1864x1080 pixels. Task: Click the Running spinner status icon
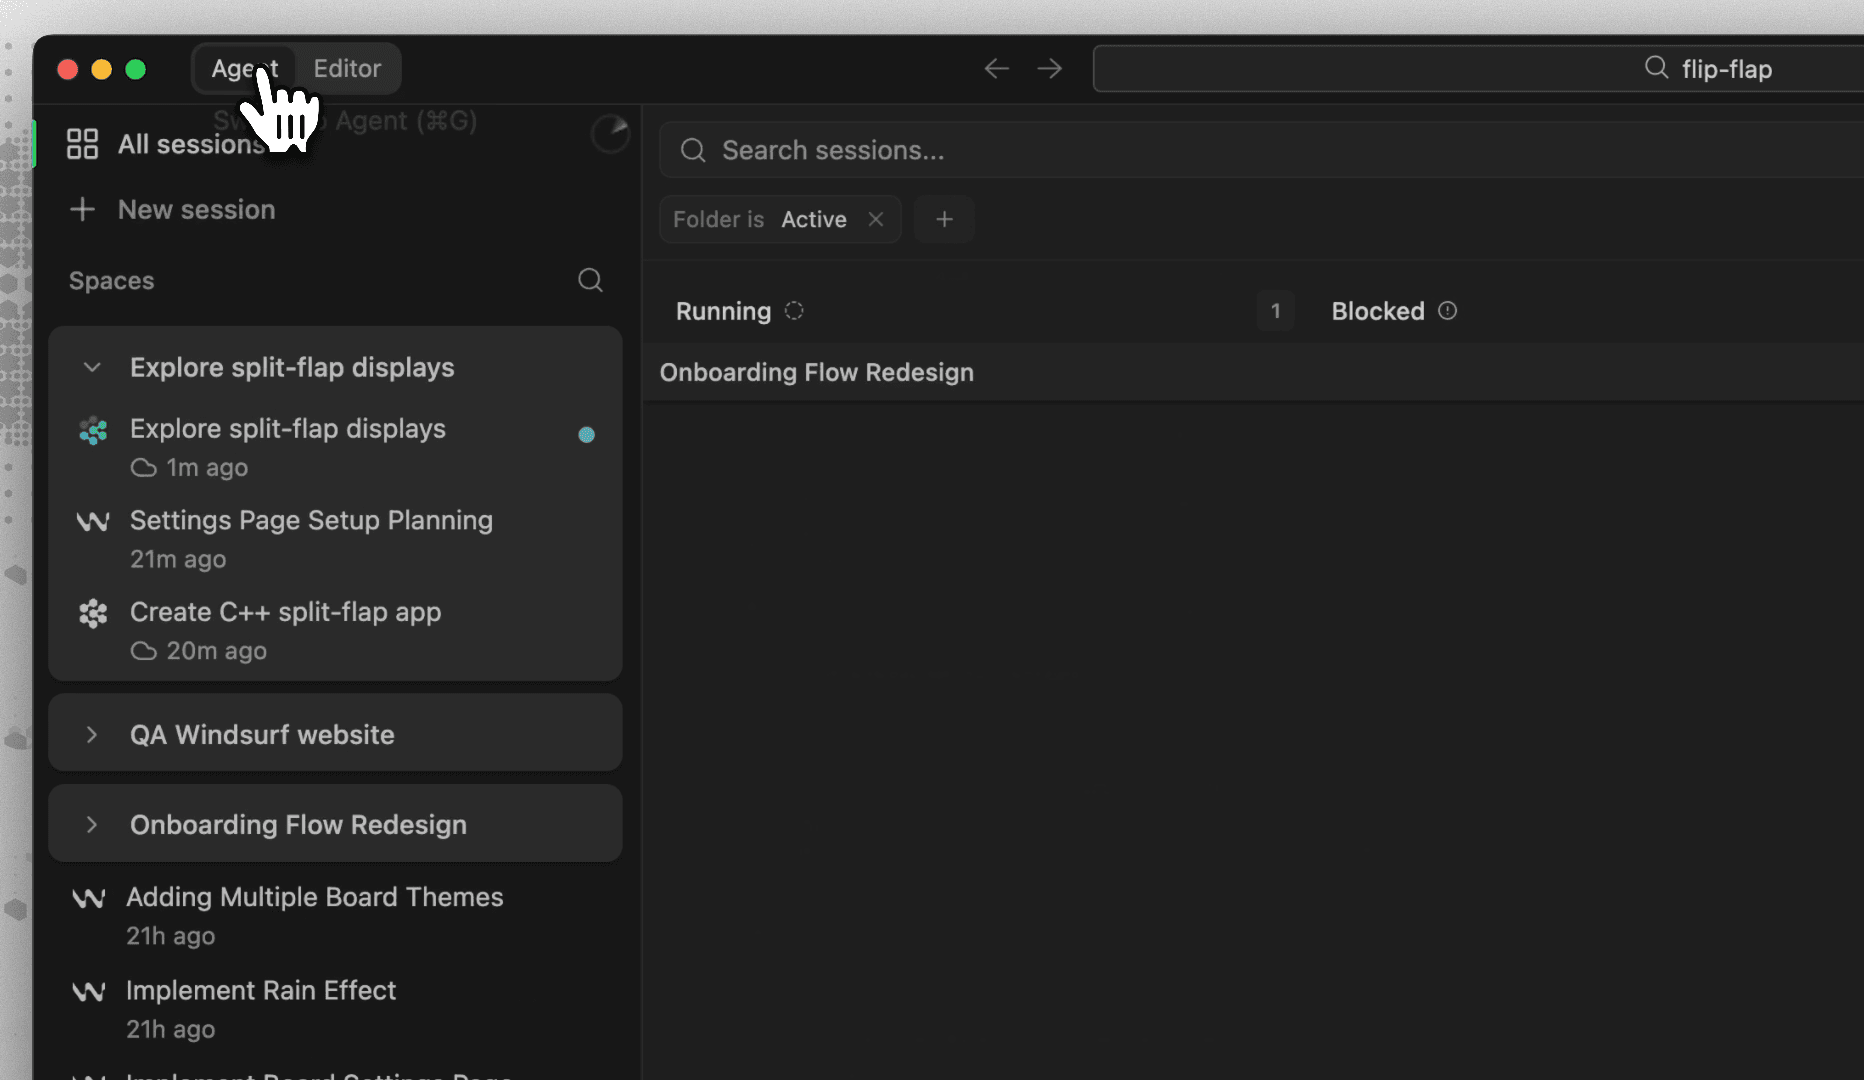click(x=794, y=311)
